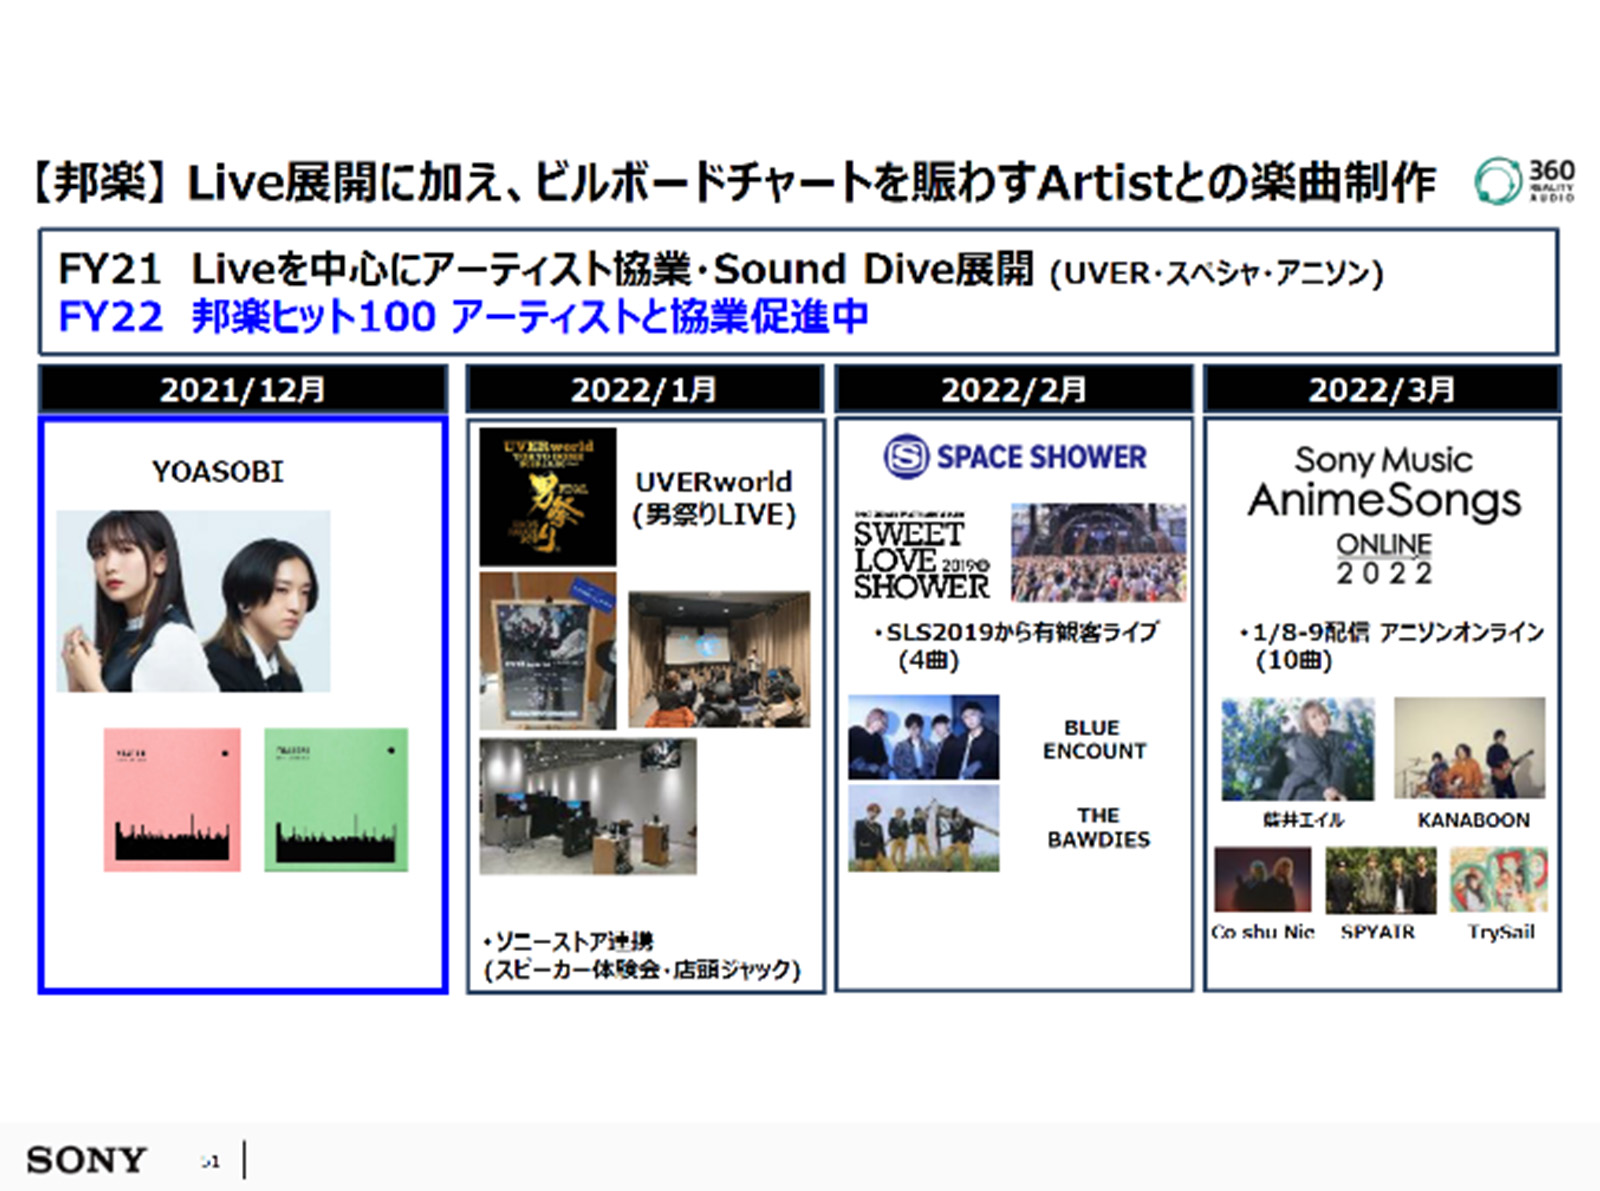Viewport: 1600px width, 1191px height.
Task: Click the slide page number in footer
Action: pyautogui.click(x=210, y=1161)
